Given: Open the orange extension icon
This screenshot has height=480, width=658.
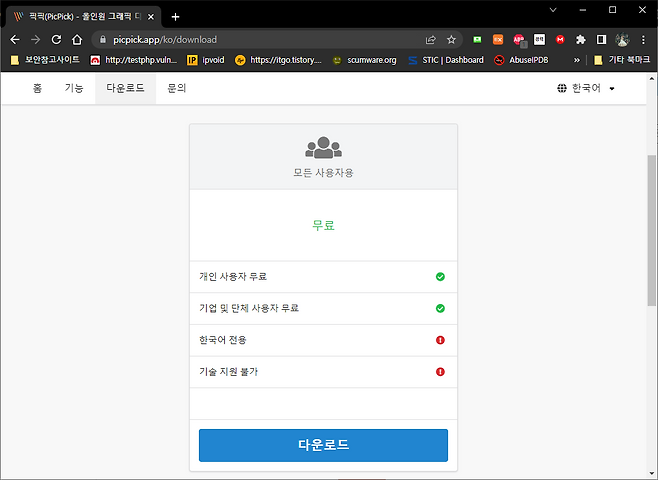Looking at the screenshot, I should [498, 39].
